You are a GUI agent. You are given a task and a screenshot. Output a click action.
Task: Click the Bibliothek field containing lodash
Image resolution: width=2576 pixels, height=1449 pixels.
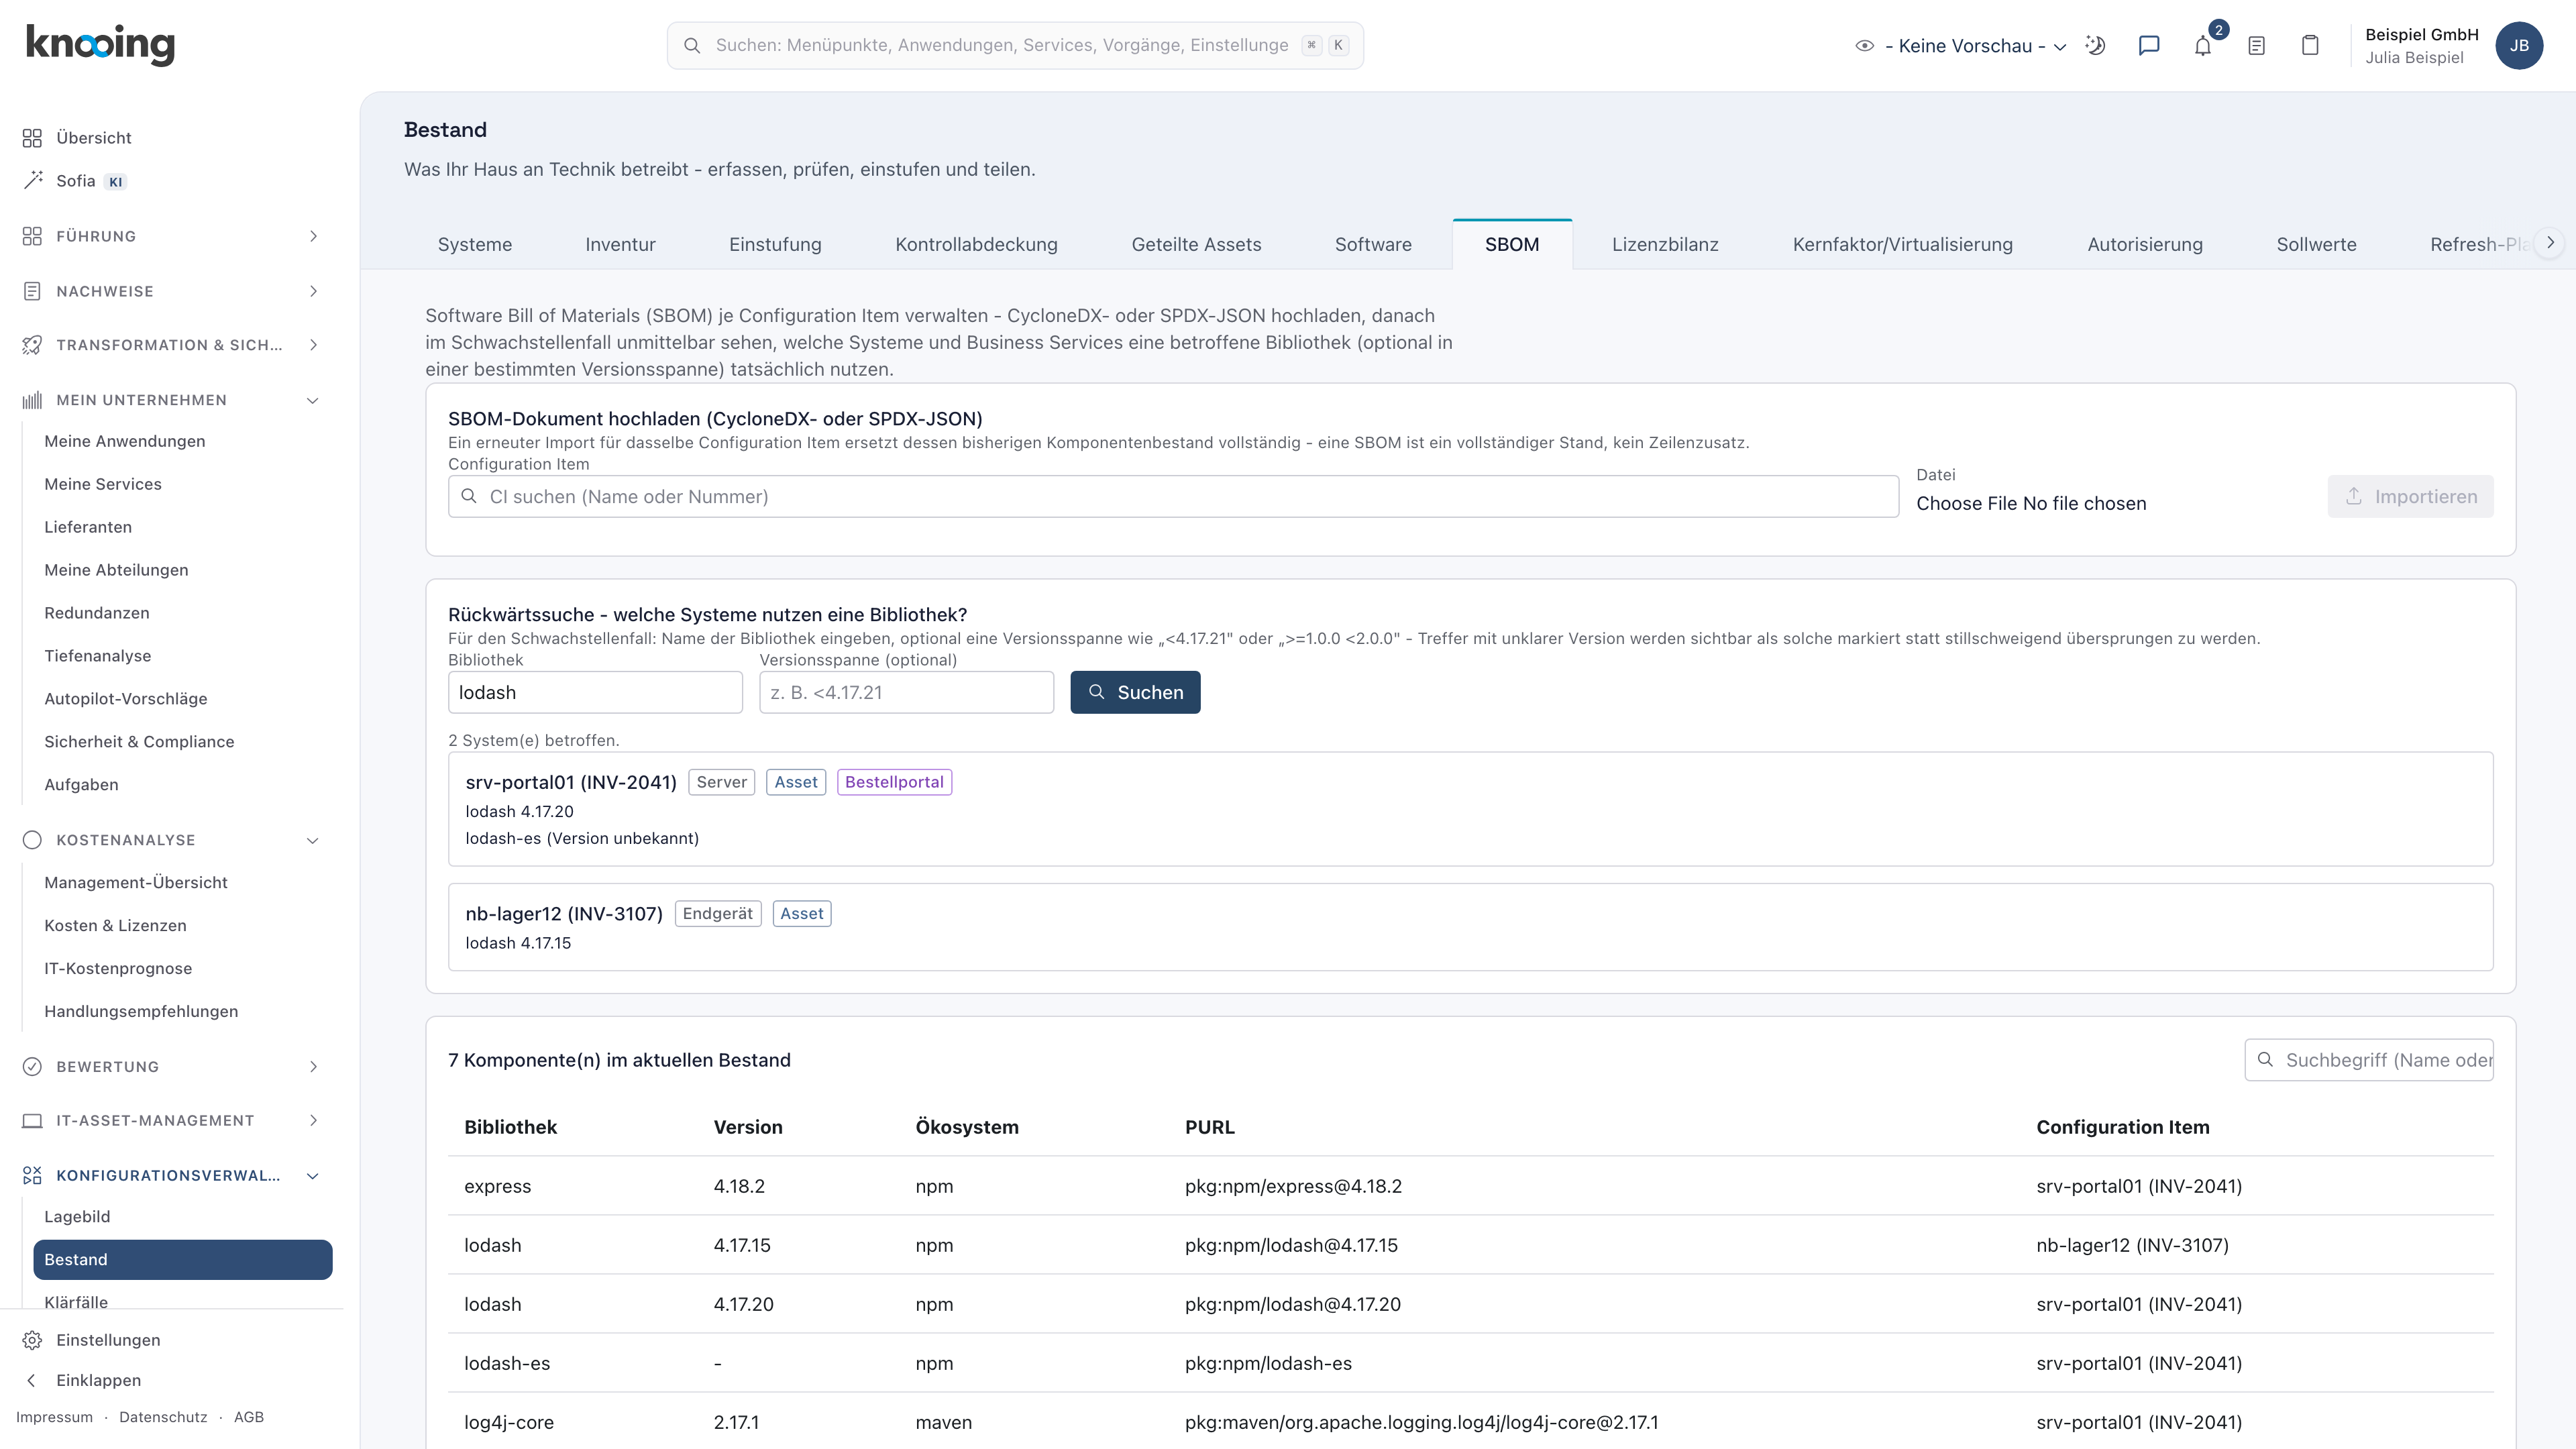pos(595,692)
